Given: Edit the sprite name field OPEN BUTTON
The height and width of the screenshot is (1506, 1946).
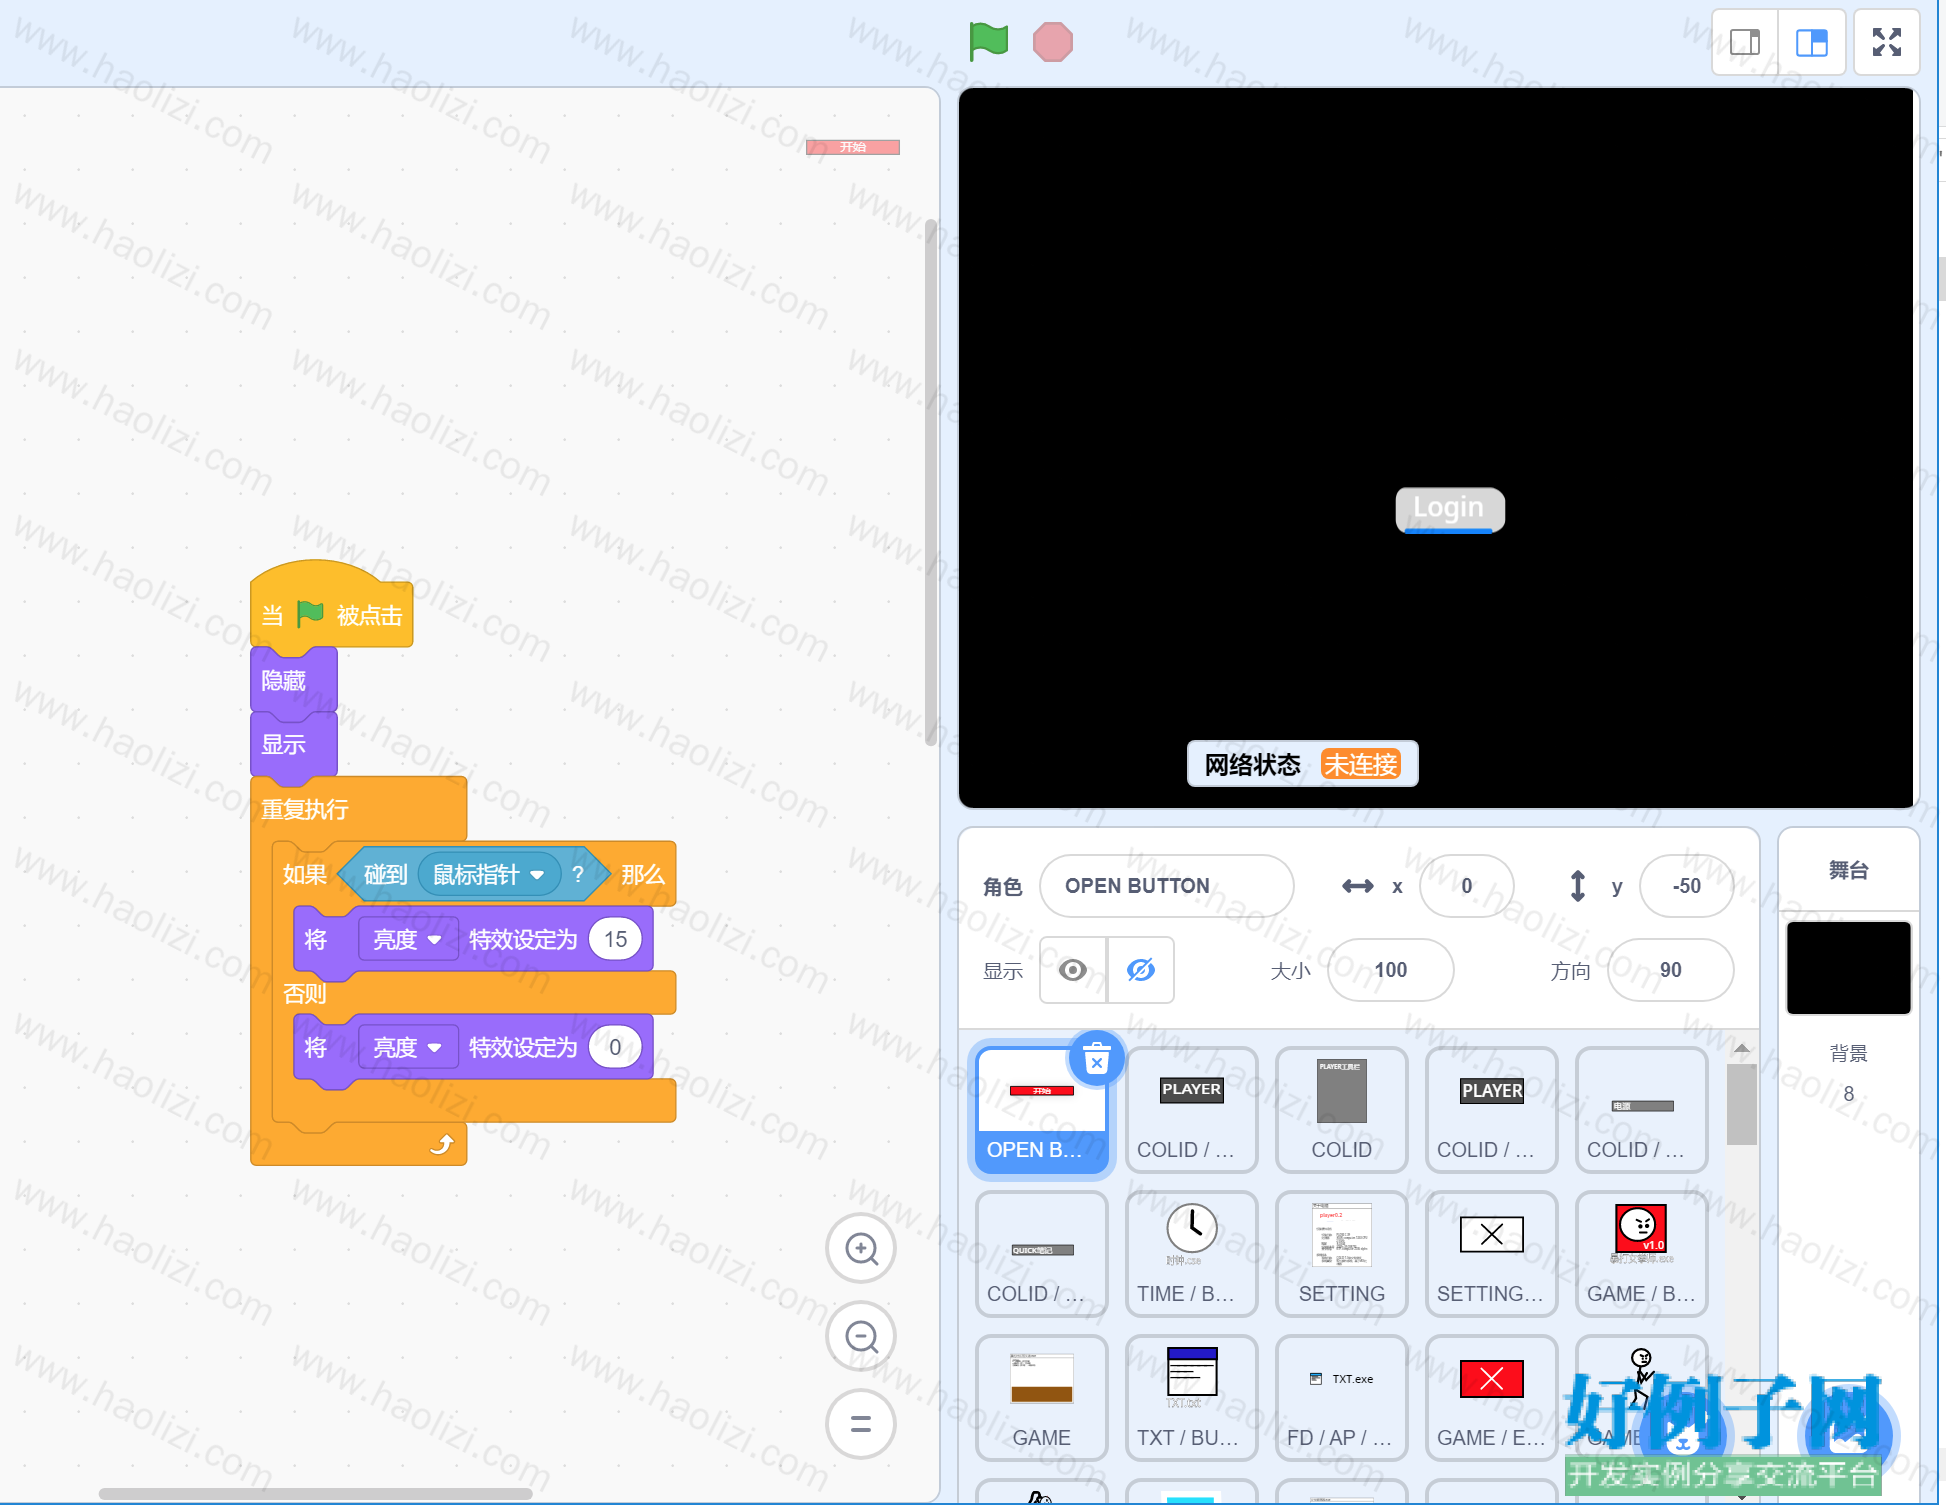Looking at the screenshot, I should pyautogui.click(x=1167, y=886).
